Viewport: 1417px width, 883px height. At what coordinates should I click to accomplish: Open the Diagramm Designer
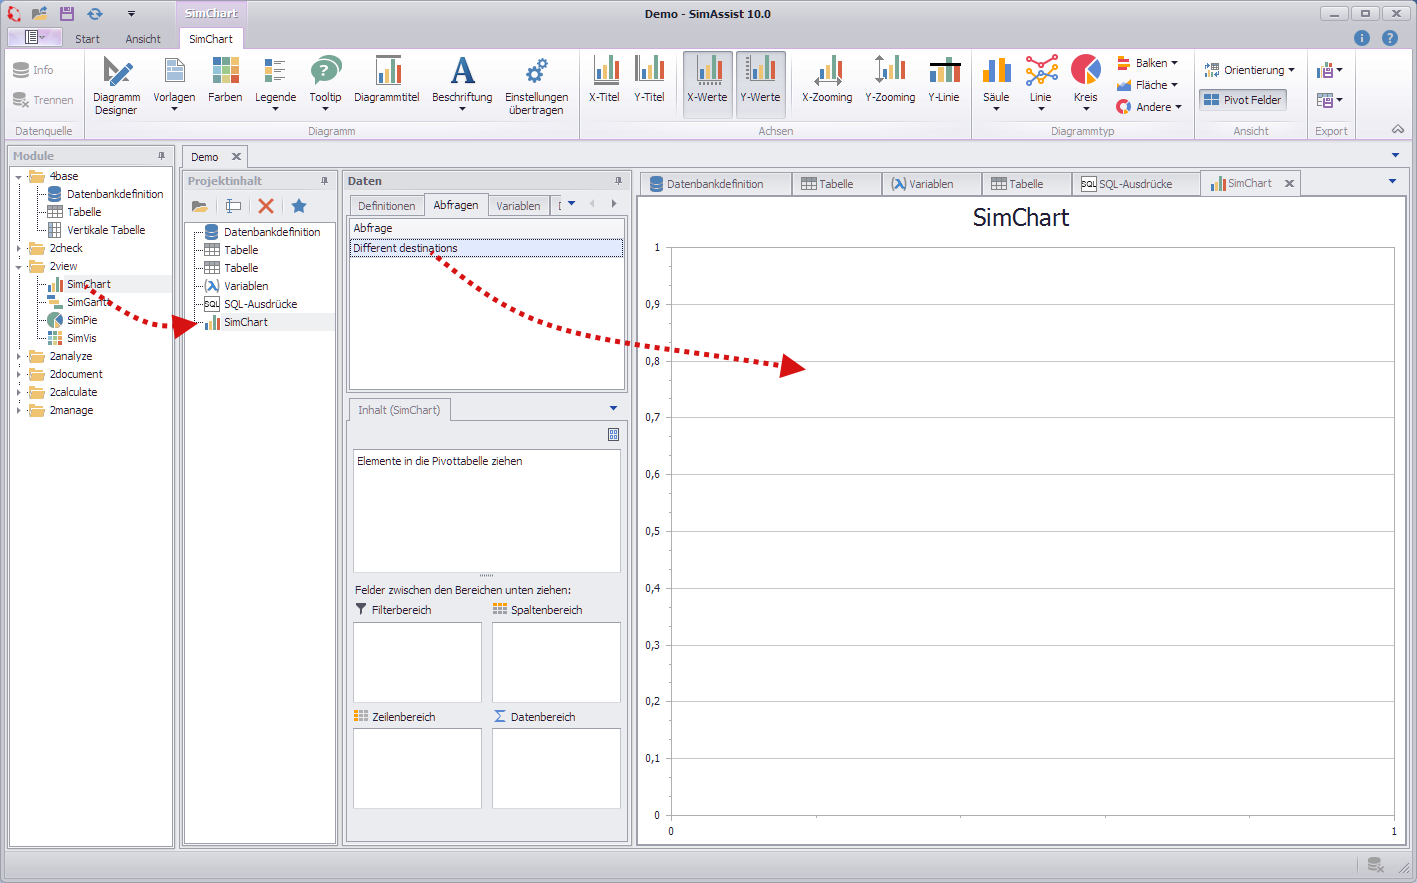(116, 85)
